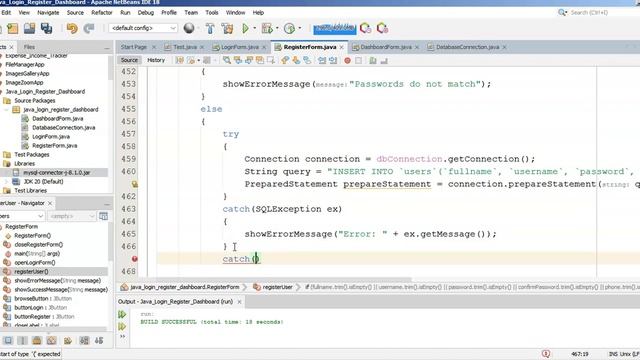
Task: Click the red error marker at line 467
Action: click(x=135, y=259)
